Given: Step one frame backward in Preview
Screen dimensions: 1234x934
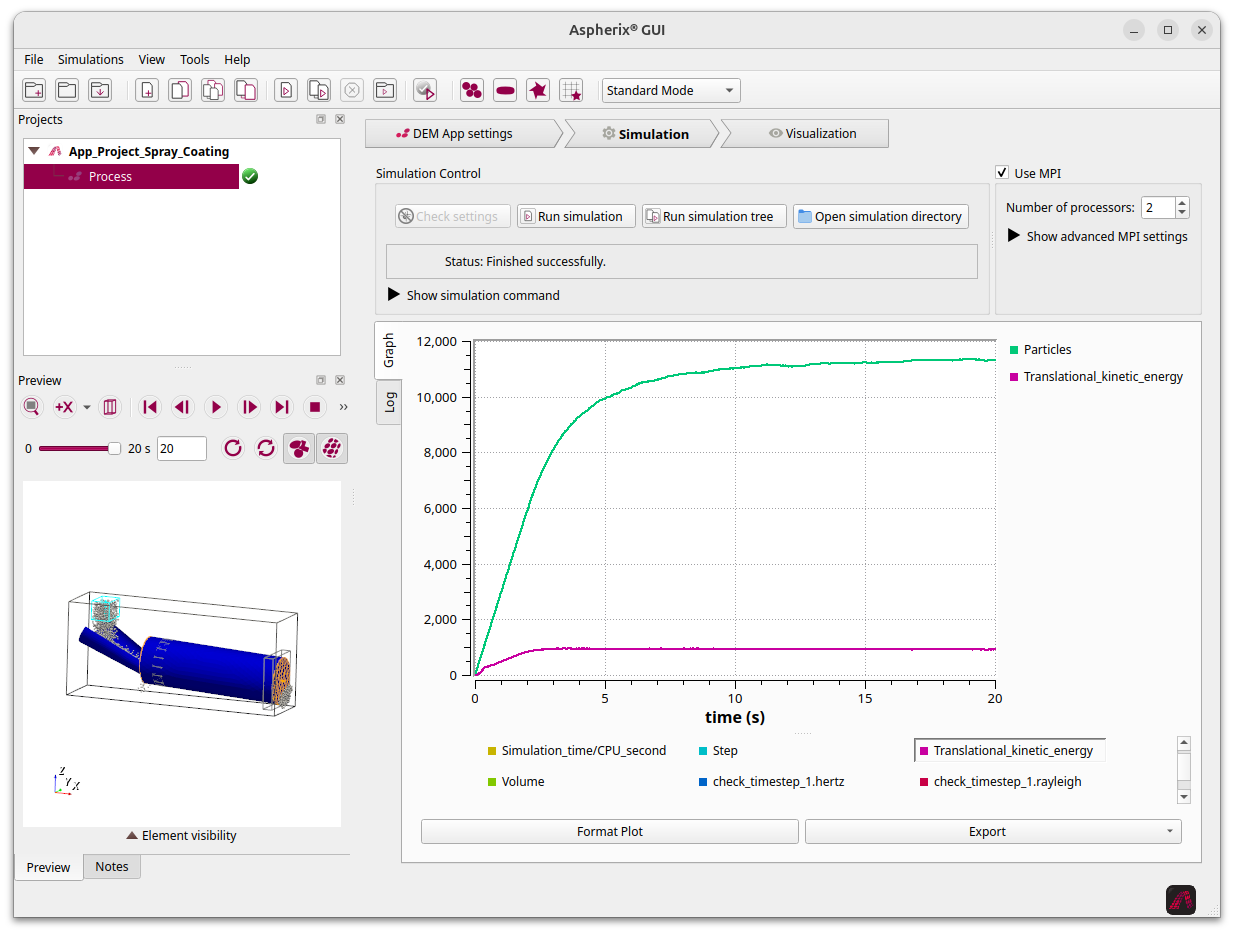Looking at the screenshot, I should point(182,407).
